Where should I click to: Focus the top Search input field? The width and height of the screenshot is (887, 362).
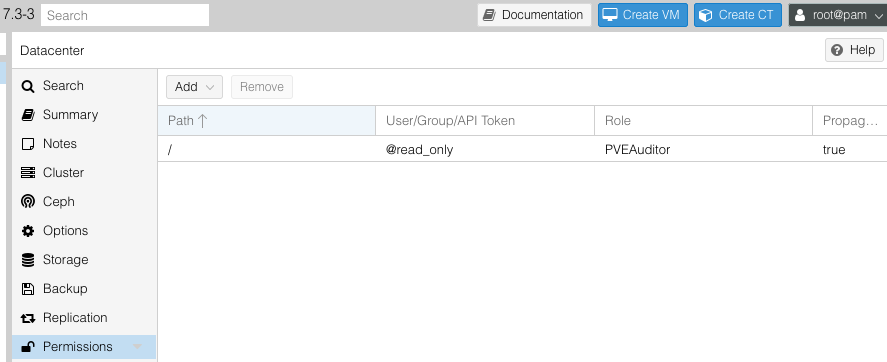tap(125, 15)
